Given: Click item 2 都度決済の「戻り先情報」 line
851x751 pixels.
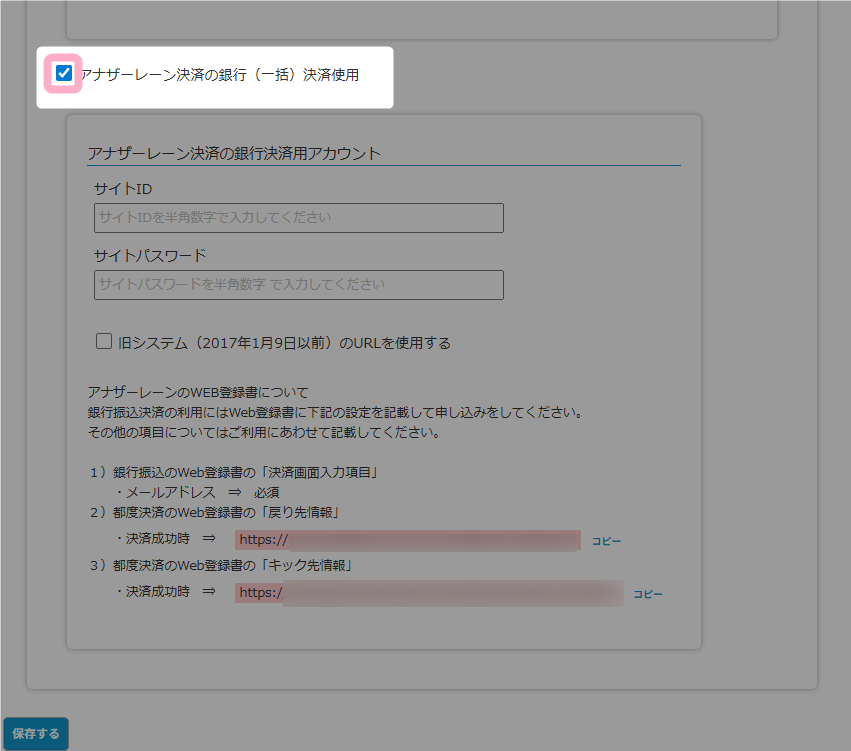Looking at the screenshot, I should point(214,513).
